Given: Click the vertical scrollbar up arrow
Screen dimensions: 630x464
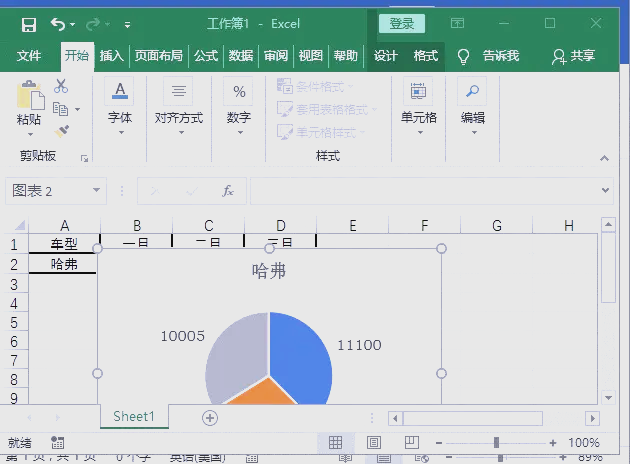Looking at the screenshot, I should pyautogui.click(x=608, y=224).
